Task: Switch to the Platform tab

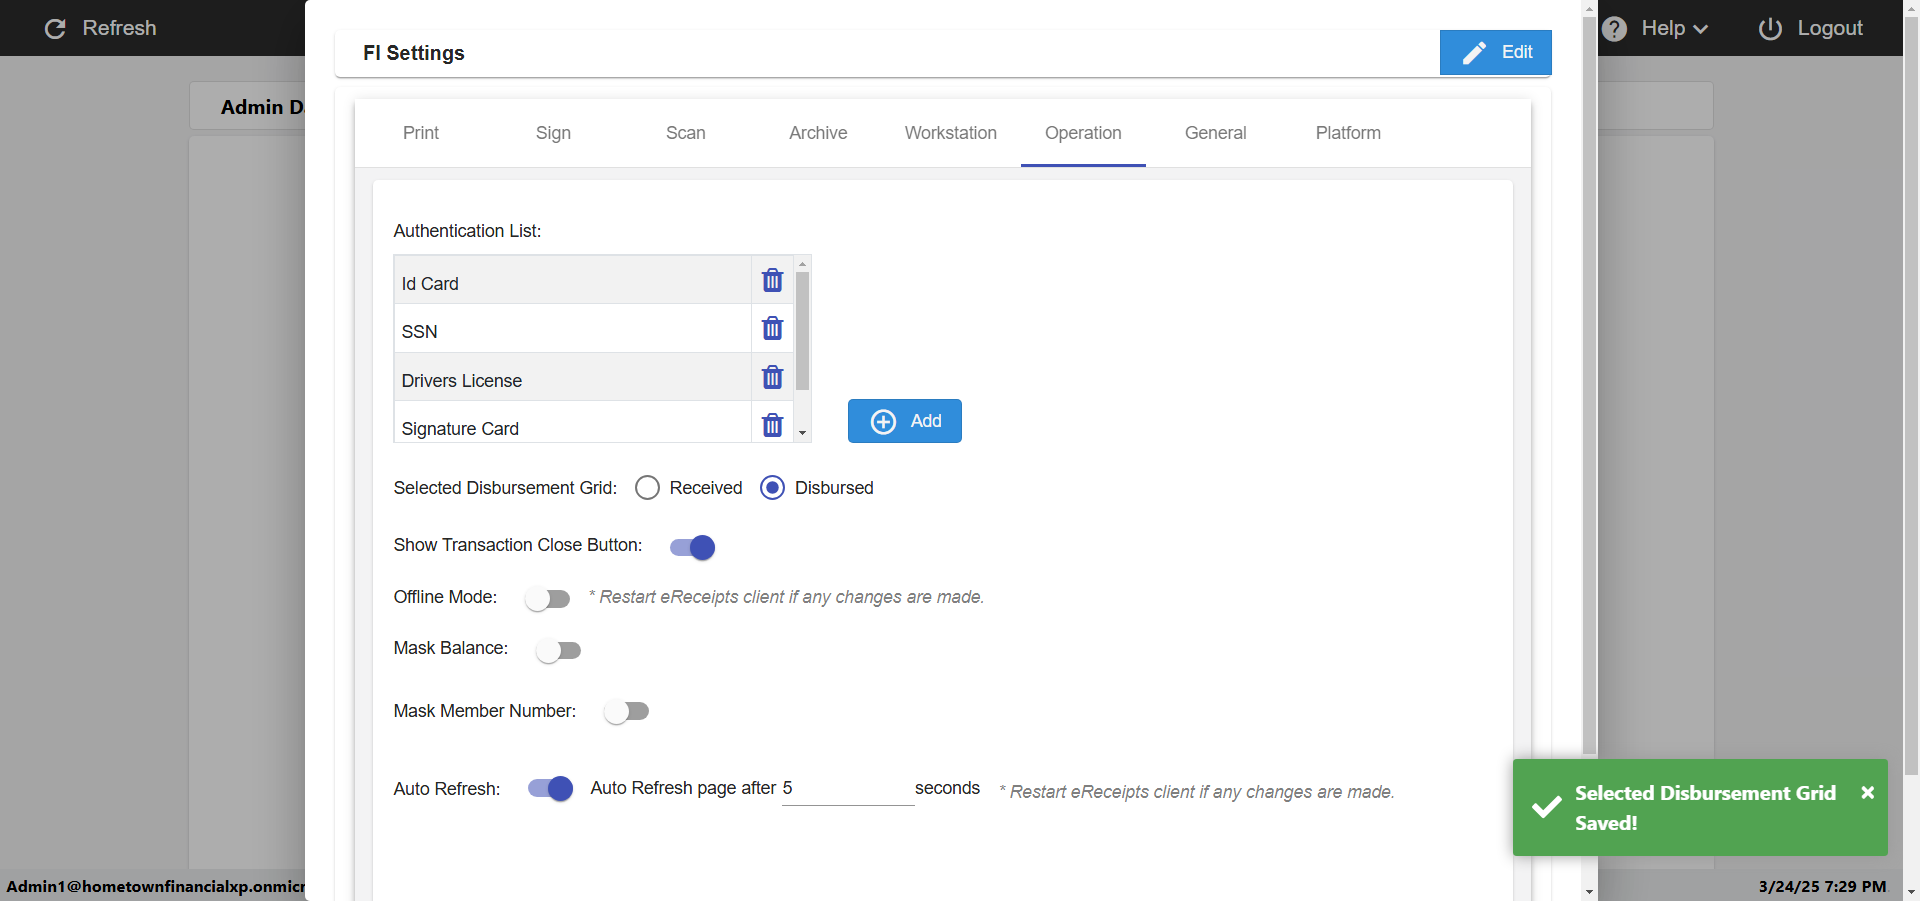Action: pos(1348,133)
